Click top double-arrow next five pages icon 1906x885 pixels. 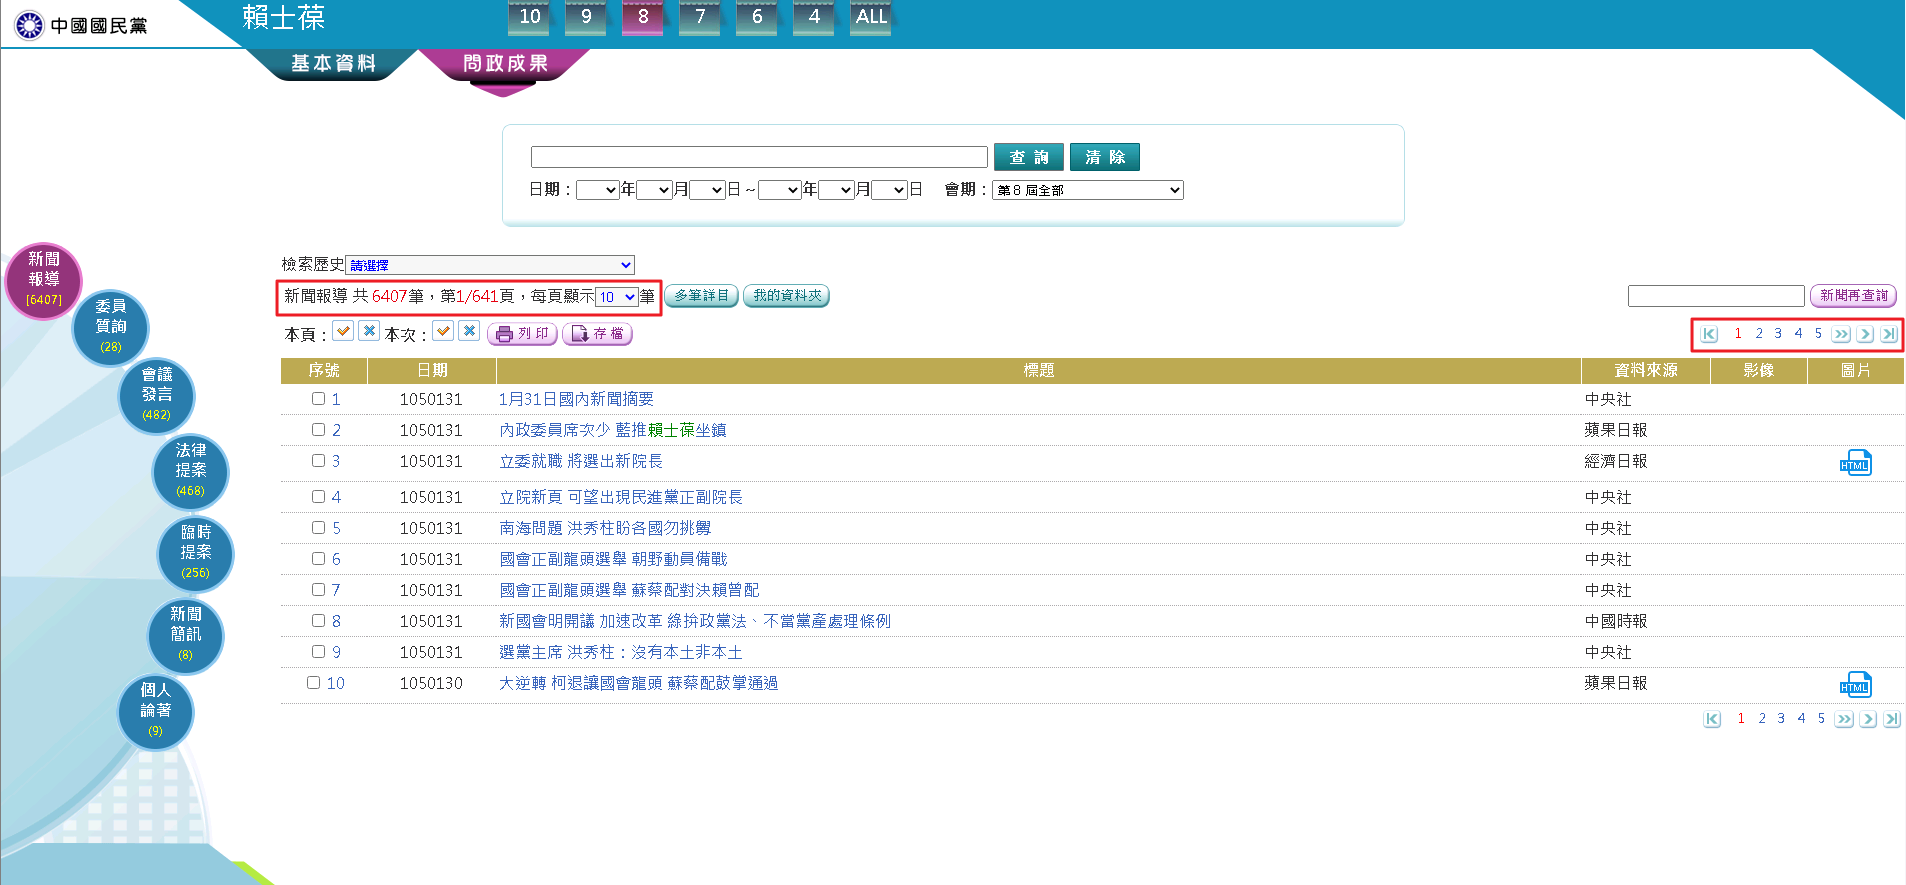(x=1841, y=334)
